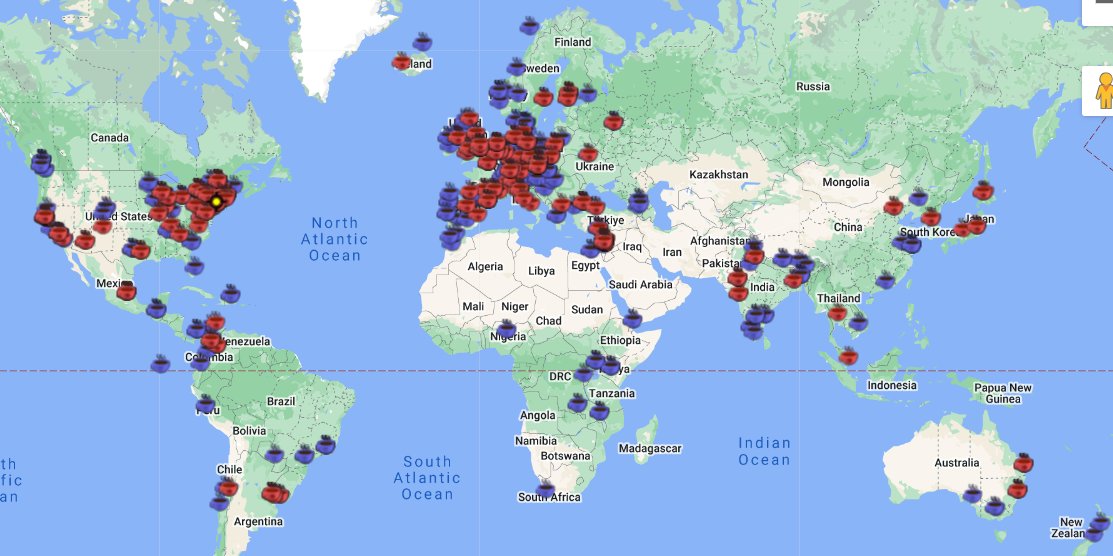The width and height of the screenshot is (1113, 556).
Task: Open the upper blue cup marker in New Zealand
Action: pyautogui.click(x=1100, y=523)
